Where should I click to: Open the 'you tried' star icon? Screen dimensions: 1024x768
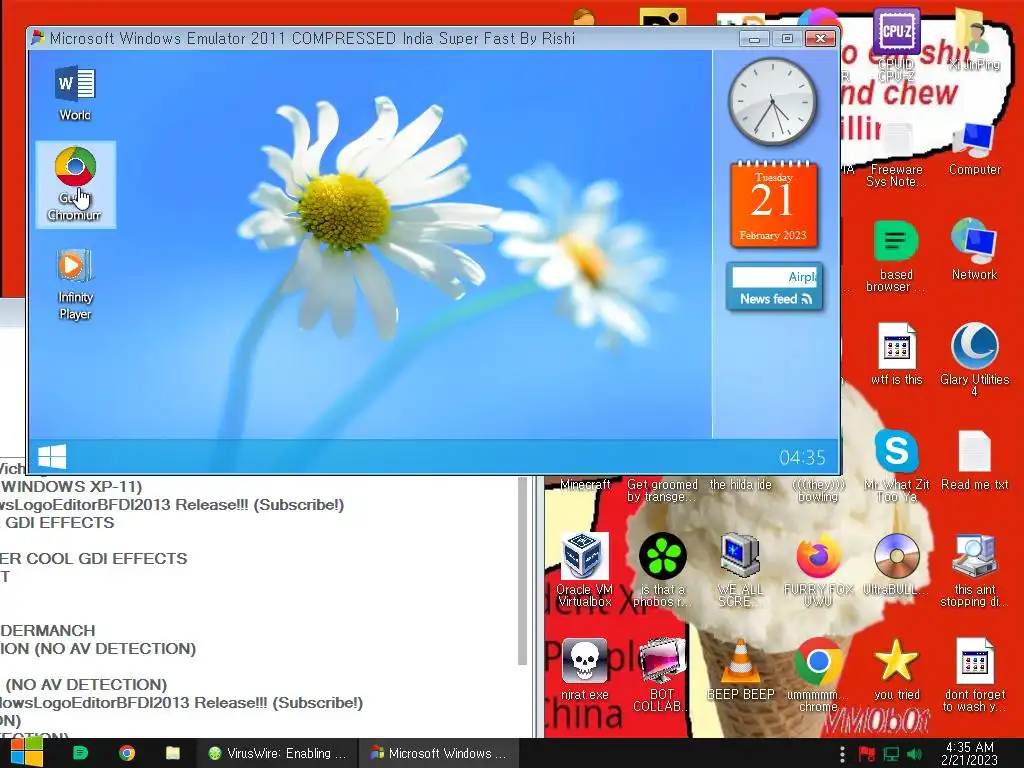click(x=896, y=669)
